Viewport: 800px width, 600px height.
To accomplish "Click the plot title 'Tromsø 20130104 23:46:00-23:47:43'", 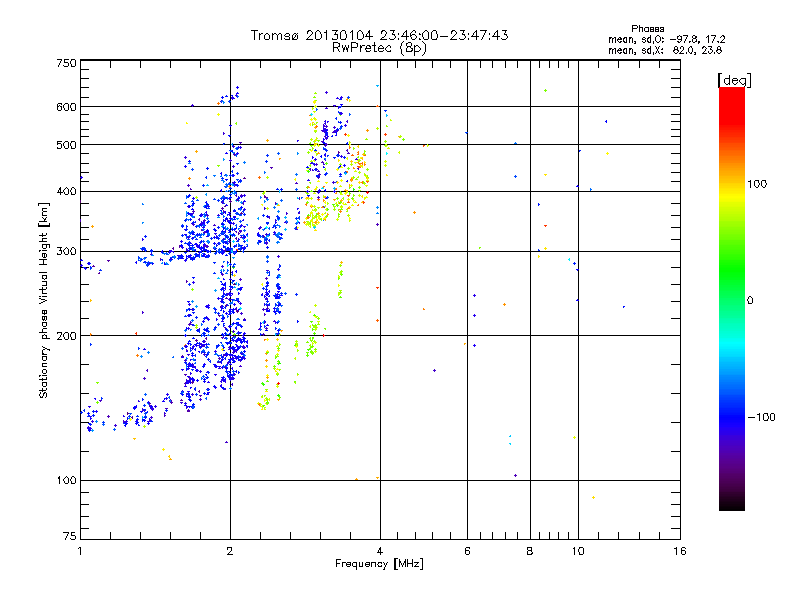I will coord(379,35).
